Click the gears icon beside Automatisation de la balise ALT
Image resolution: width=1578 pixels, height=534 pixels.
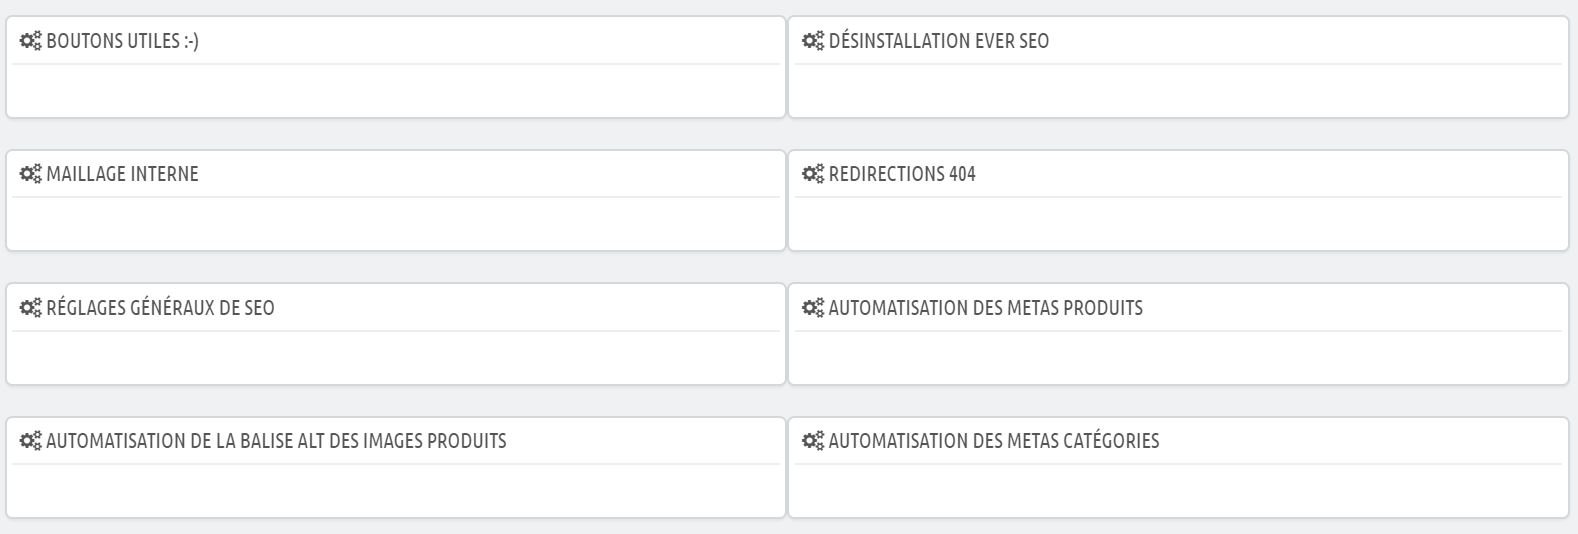(x=31, y=441)
